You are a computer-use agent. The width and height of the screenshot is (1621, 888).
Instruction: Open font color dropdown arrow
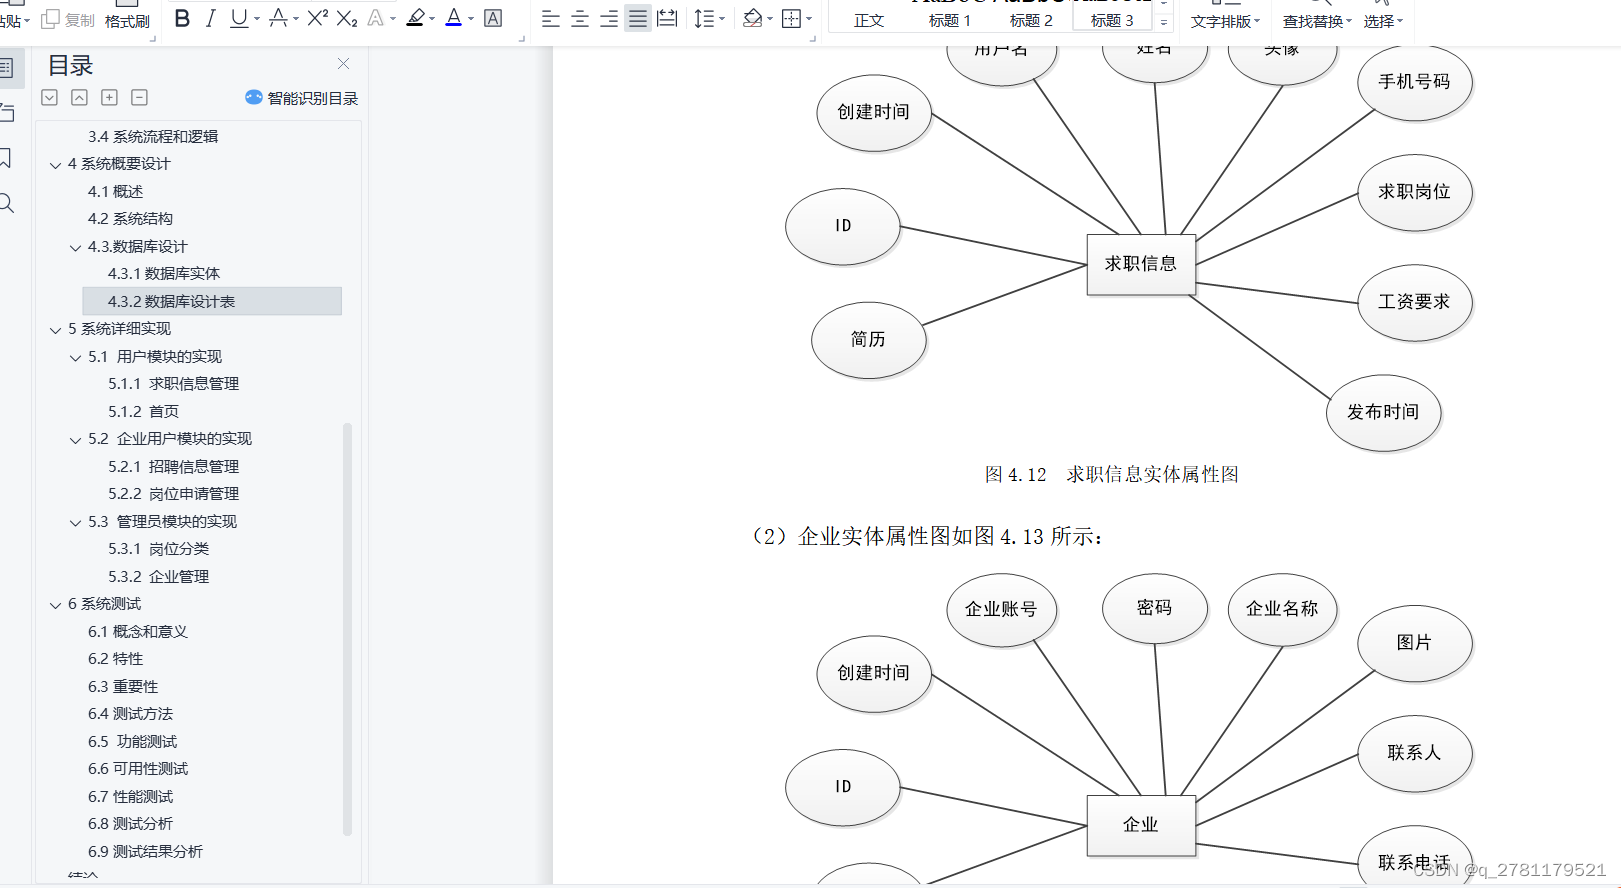(x=471, y=19)
